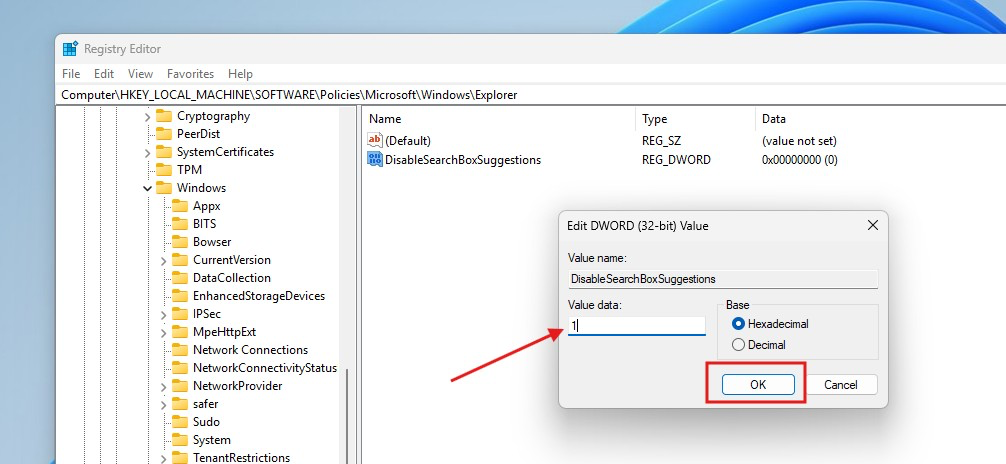Select the Decimal base option
This screenshot has width=1006, height=464.
(739, 345)
